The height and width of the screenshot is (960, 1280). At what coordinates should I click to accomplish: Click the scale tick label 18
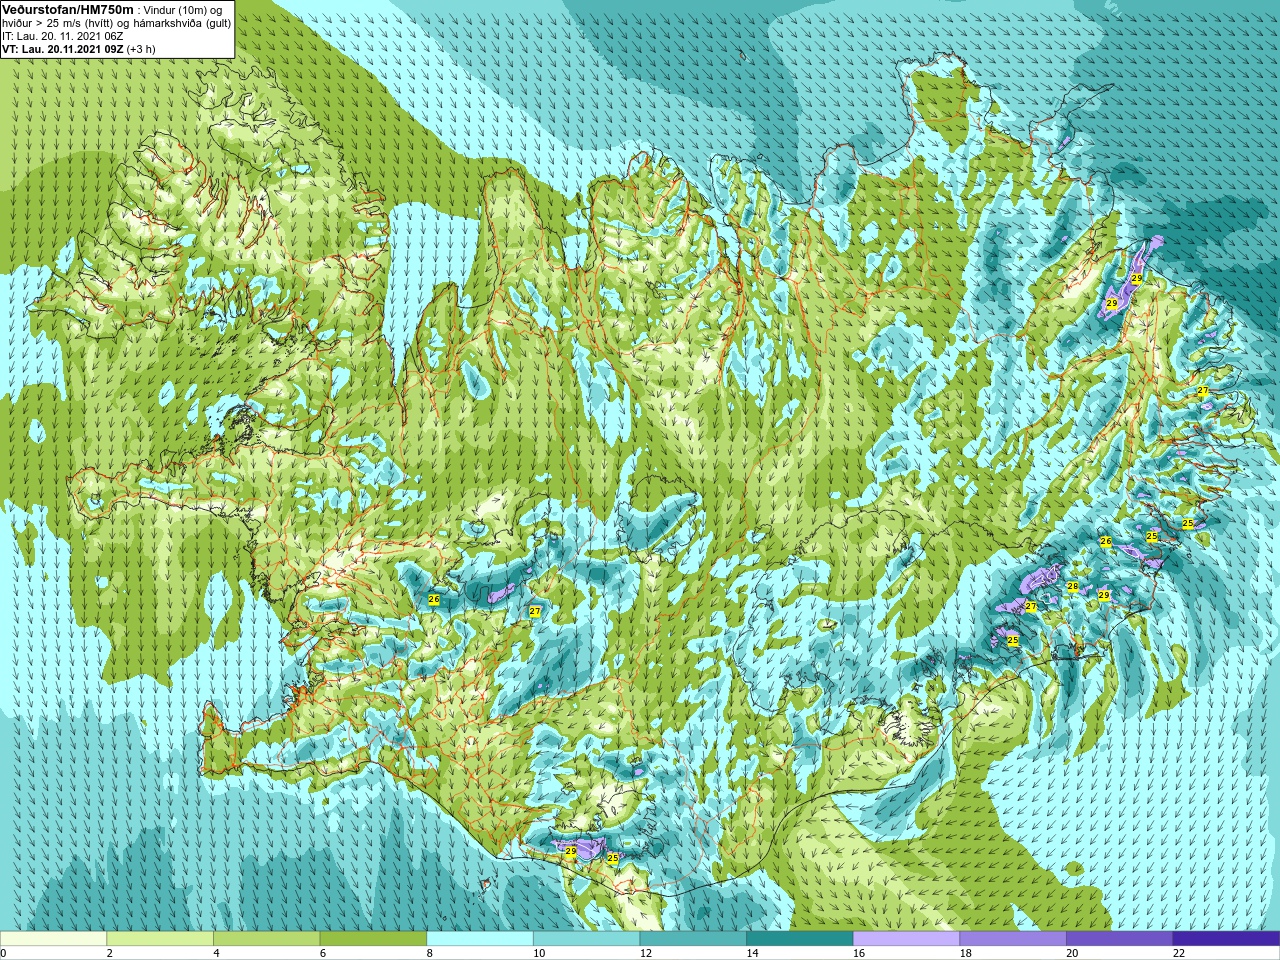pyautogui.click(x=966, y=953)
